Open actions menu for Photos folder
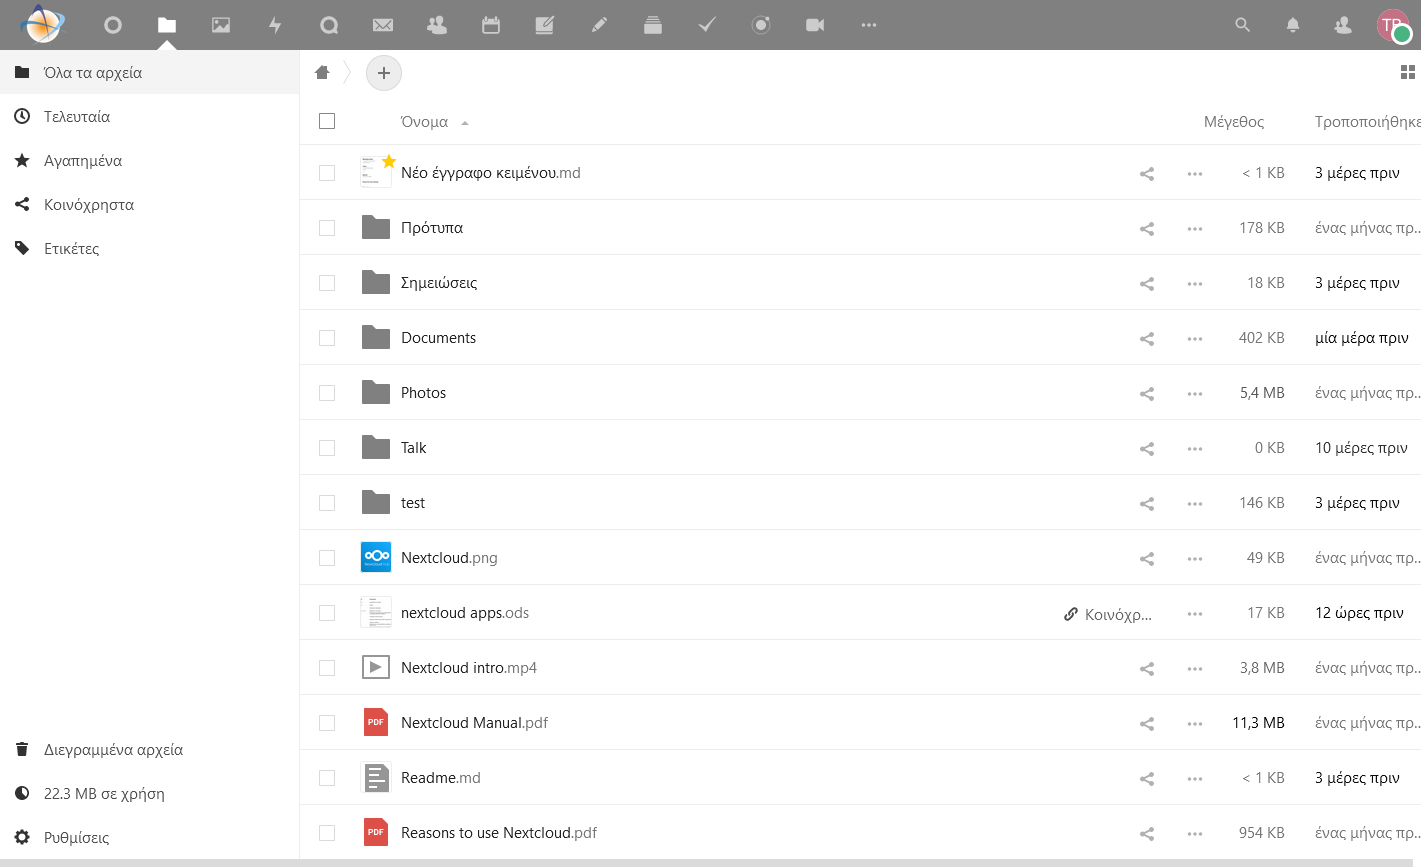1421x867 pixels. tap(1195, 394)
